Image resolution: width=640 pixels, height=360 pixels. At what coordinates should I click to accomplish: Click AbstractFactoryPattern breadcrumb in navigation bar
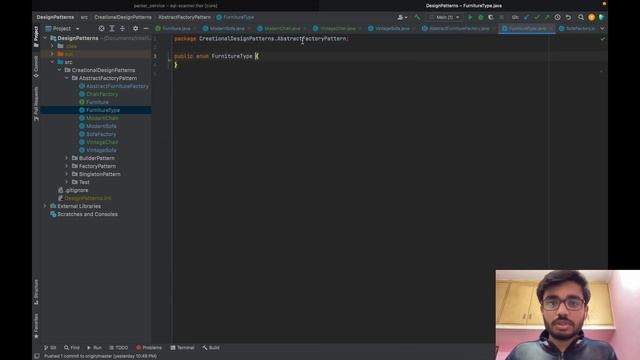click(x=184, y=17)
